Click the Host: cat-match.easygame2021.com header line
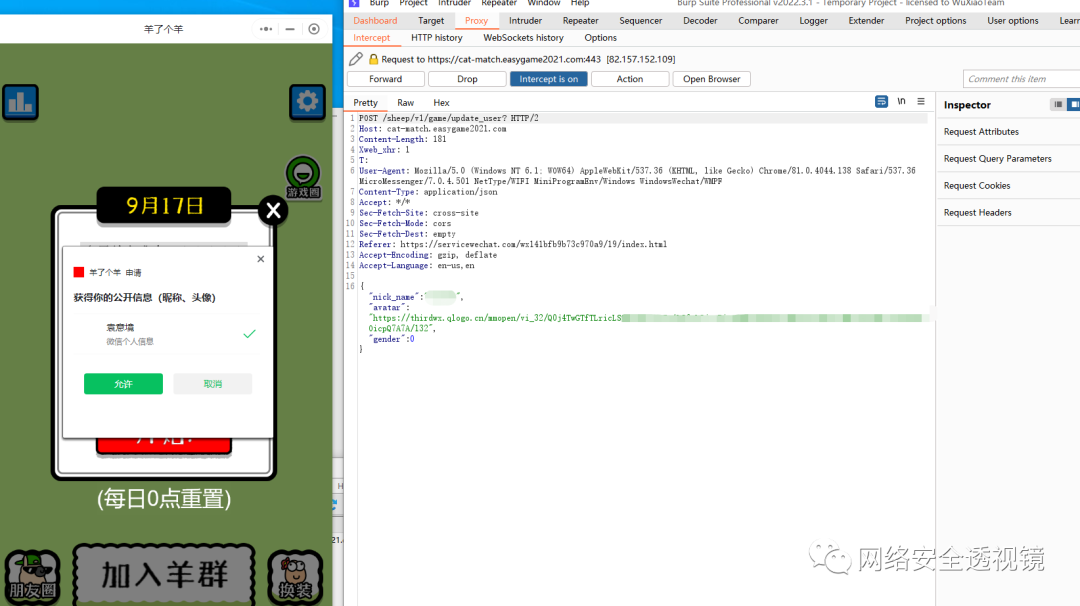Screen dimensions: 1080x606 pos(433,129)
